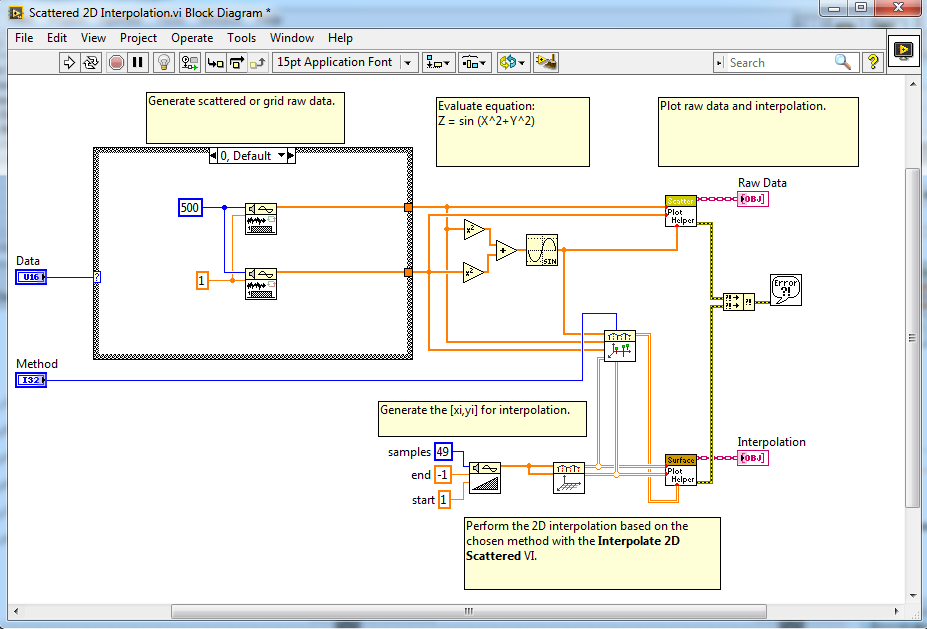Click the scroll down arrow
Screen dimensions: 927x629
(x=912, y=596)
